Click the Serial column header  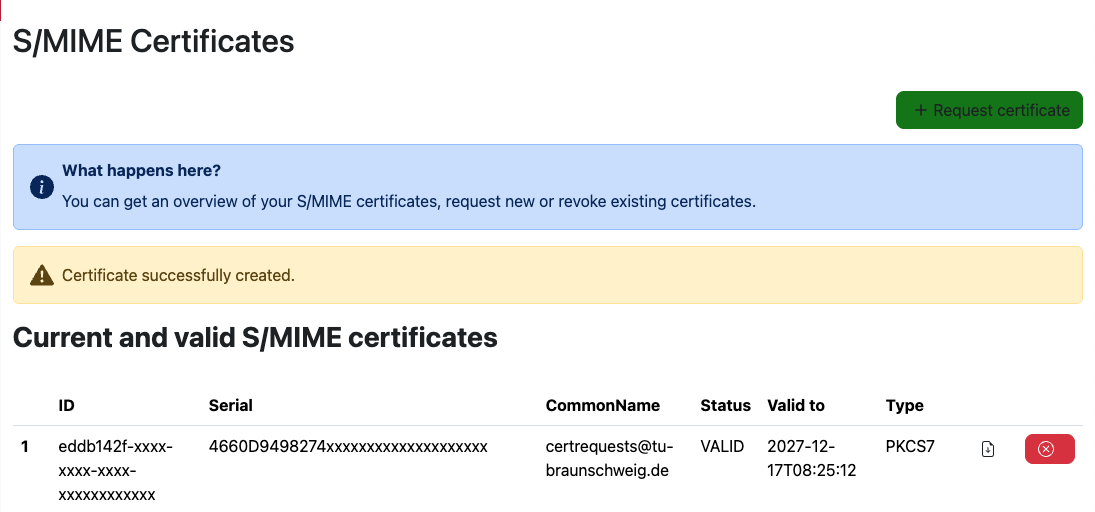[x=230, y=405]
